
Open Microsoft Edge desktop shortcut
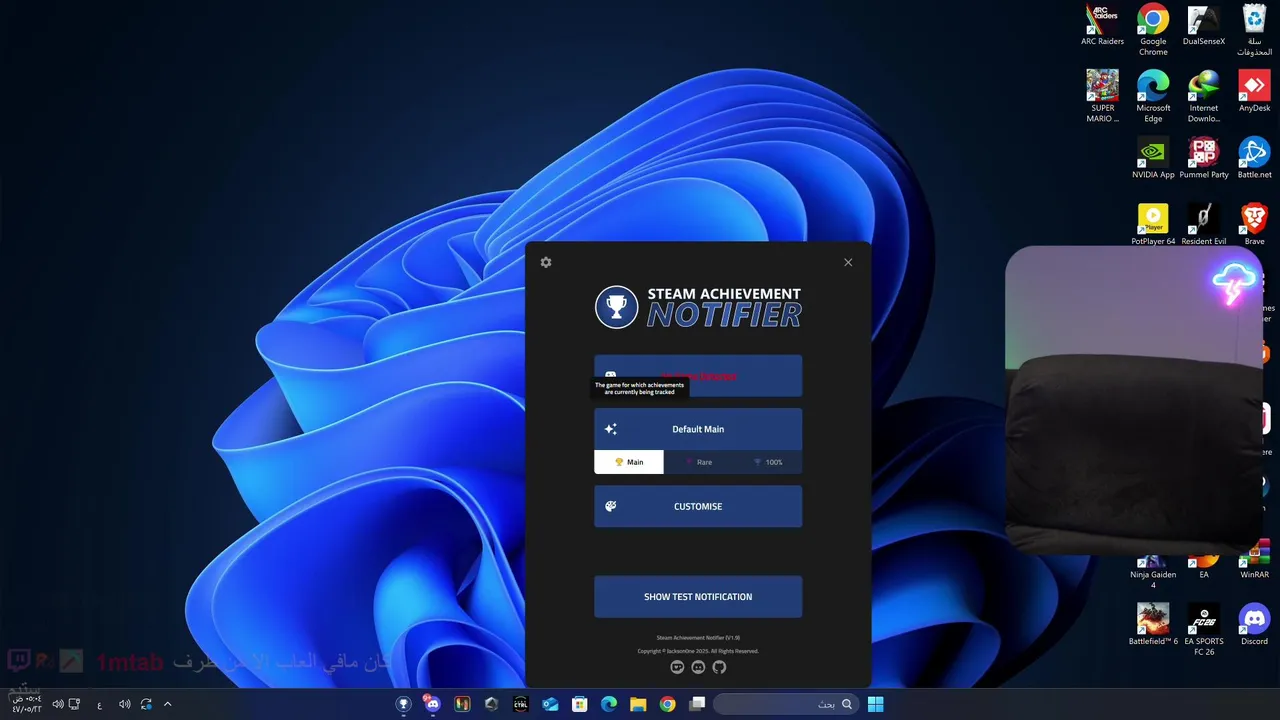(1153, 97)
